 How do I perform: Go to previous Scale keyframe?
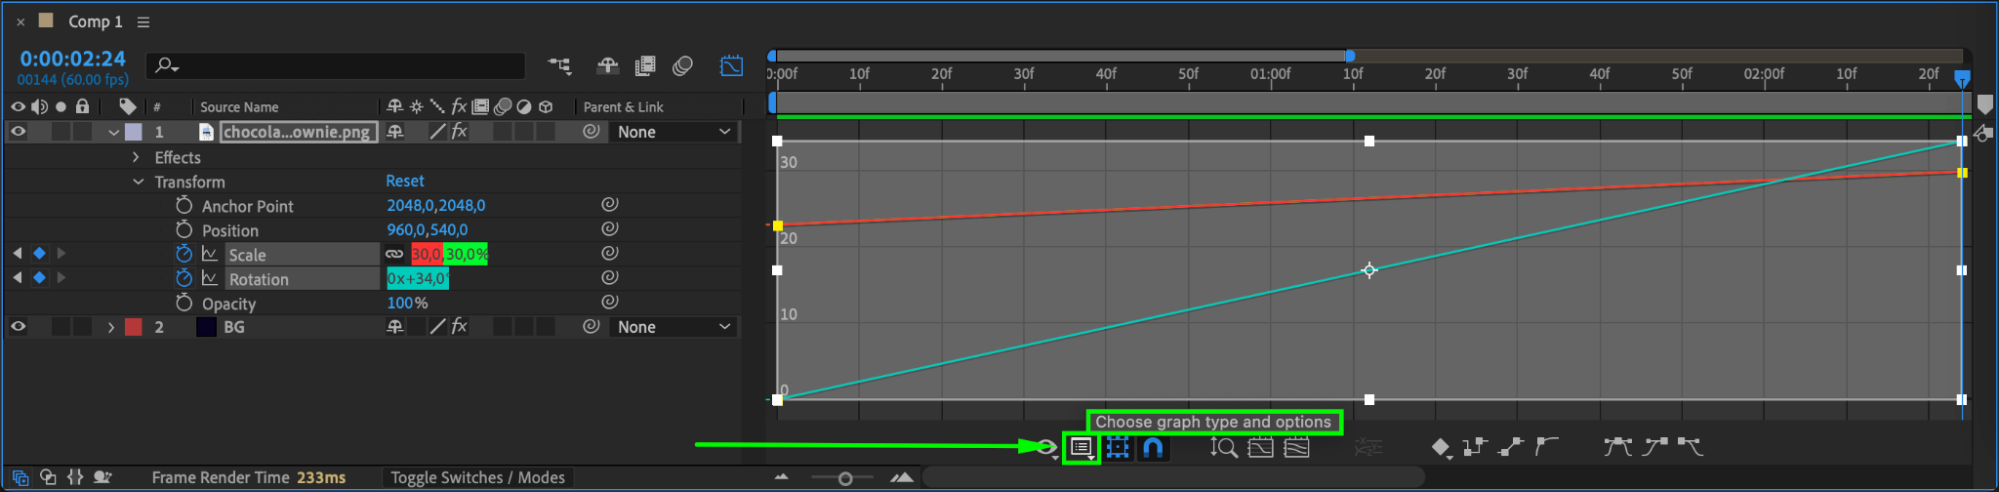17,254
